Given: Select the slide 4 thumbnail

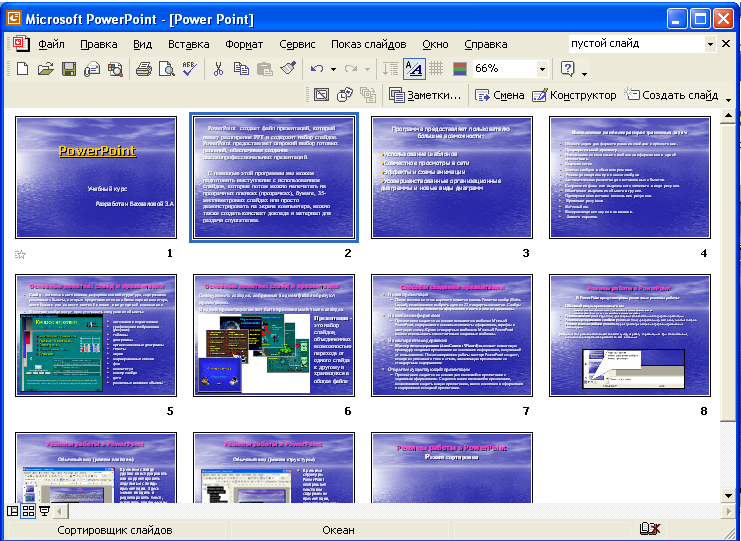Looking at the screenshot, I should [x=630, y=177].
